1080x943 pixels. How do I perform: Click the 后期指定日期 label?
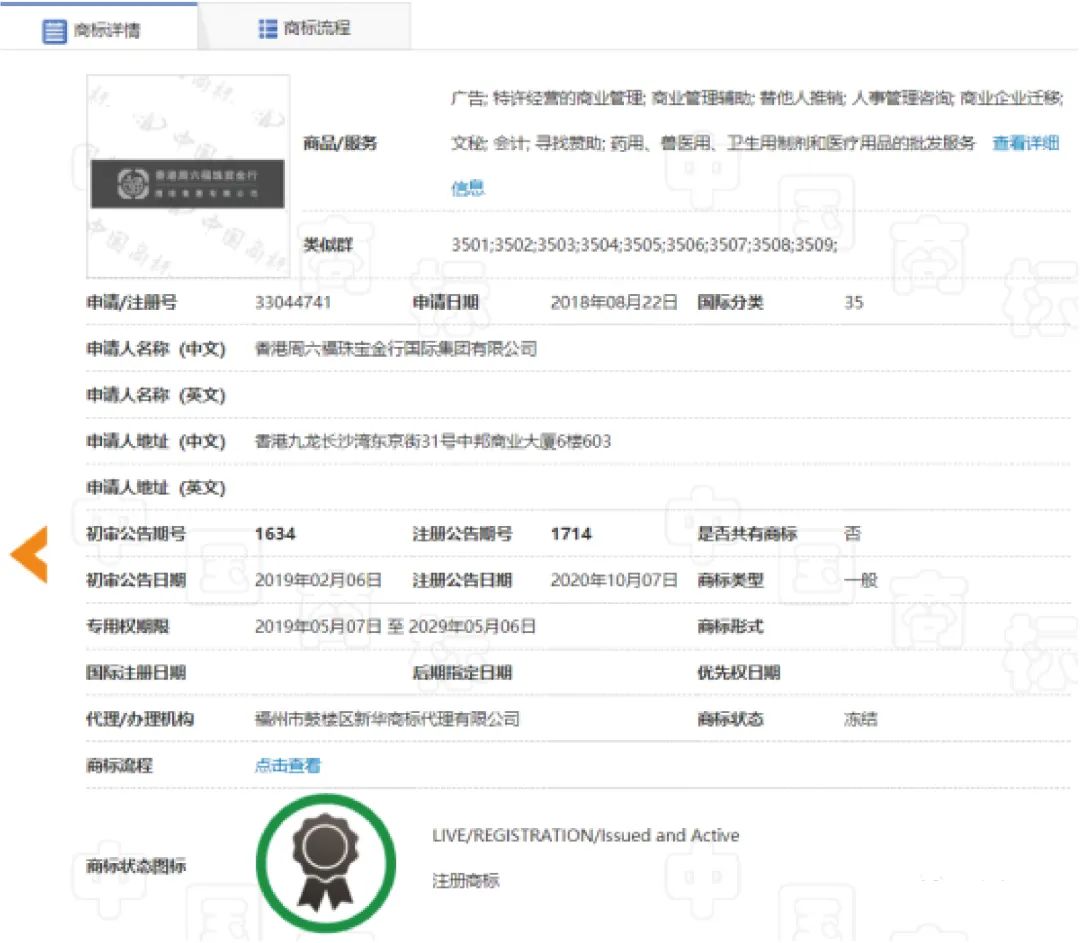point(462,672)
